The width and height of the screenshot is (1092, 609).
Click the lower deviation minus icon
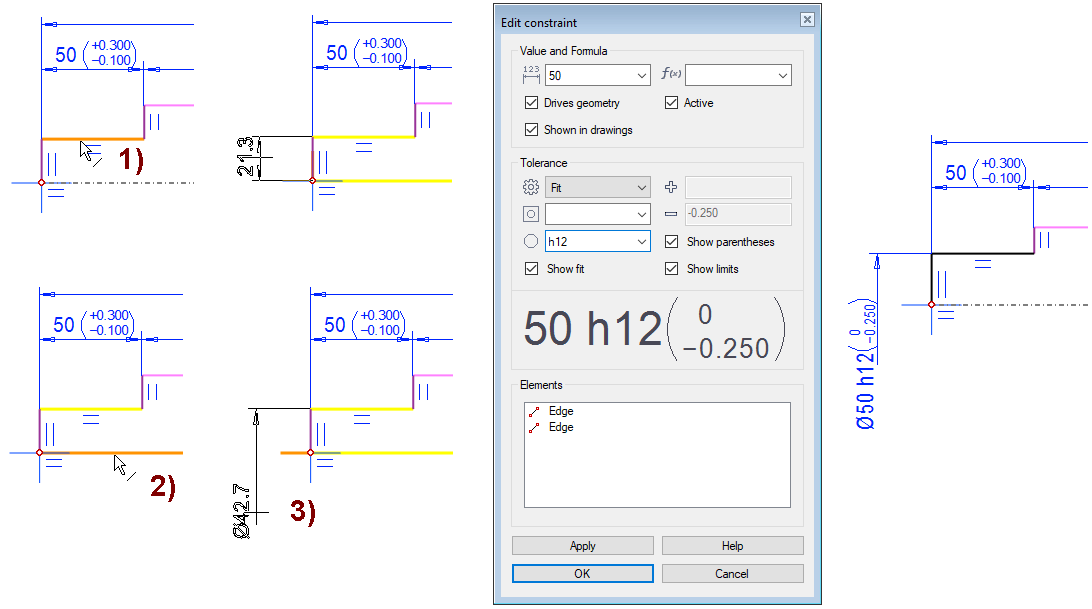click(x=671, y=214)
